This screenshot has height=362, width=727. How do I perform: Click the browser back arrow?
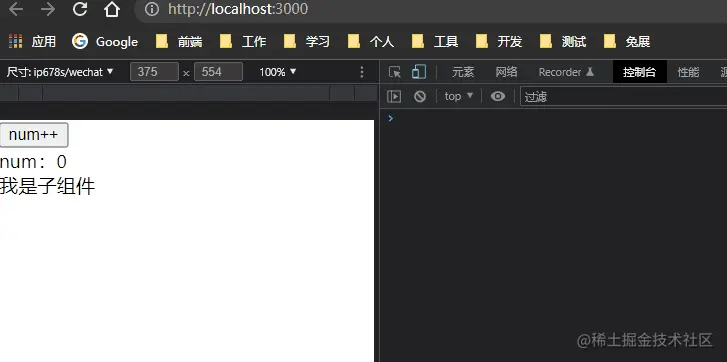point(16,9)
